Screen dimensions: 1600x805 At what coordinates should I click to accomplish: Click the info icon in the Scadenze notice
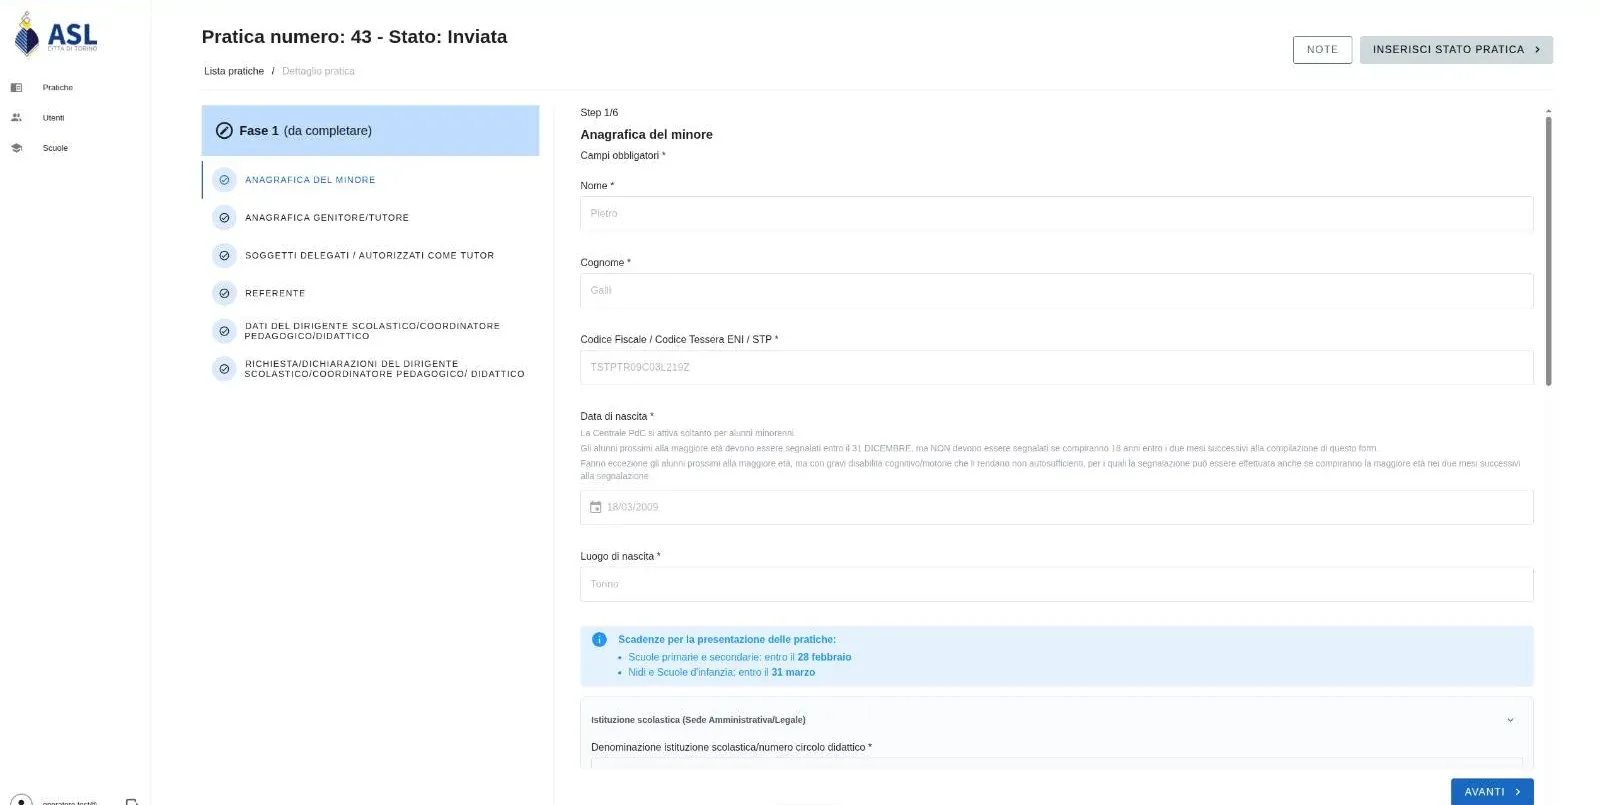(599, 640)
